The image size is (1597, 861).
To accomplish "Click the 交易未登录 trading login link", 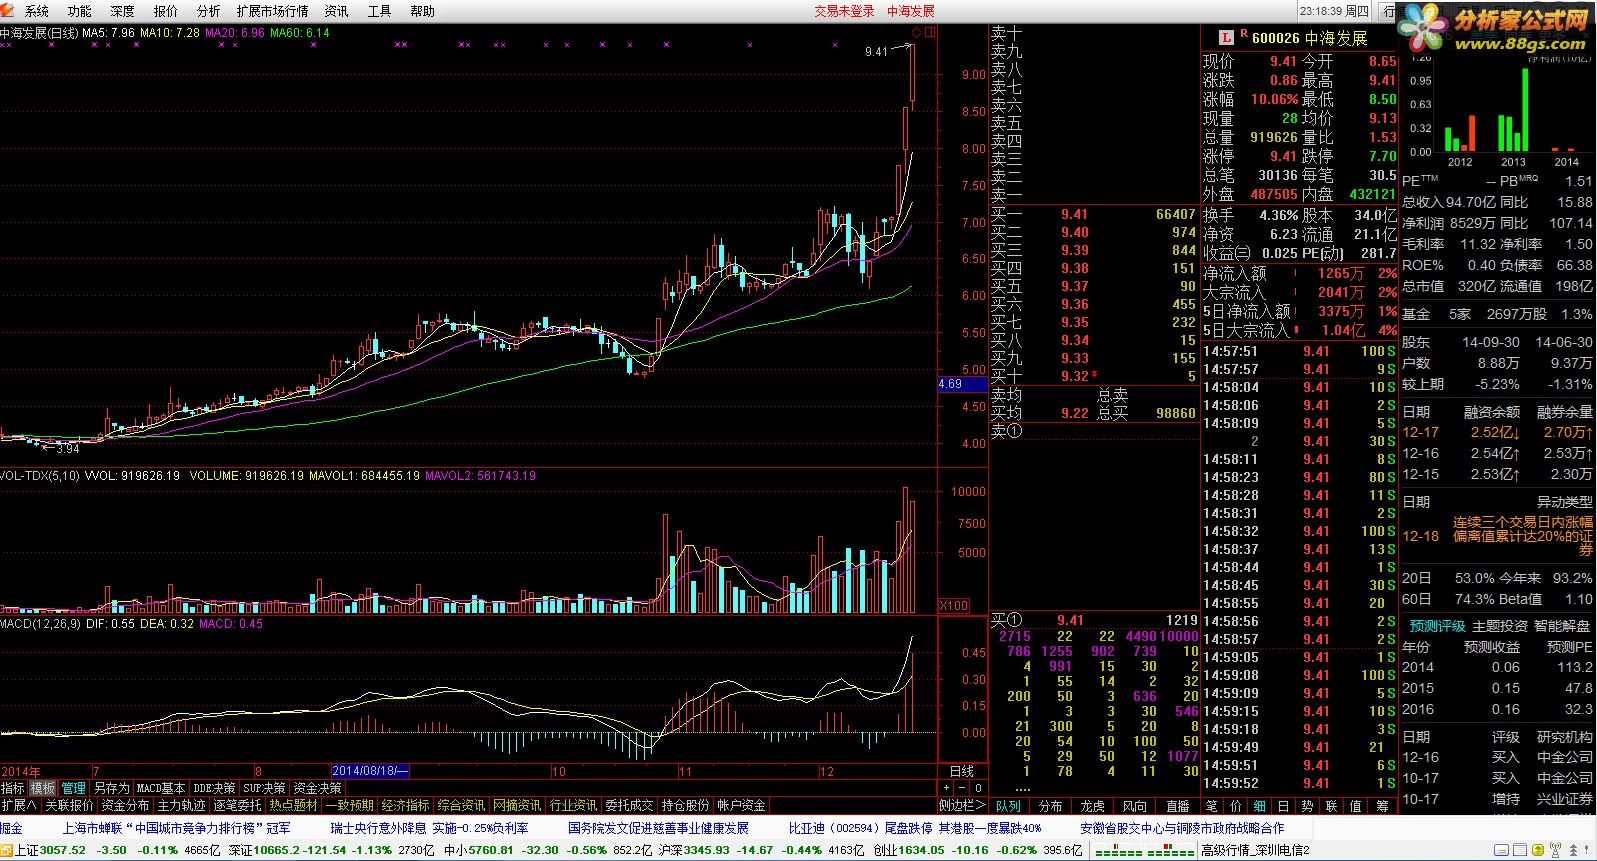I will tap(844, 11).
